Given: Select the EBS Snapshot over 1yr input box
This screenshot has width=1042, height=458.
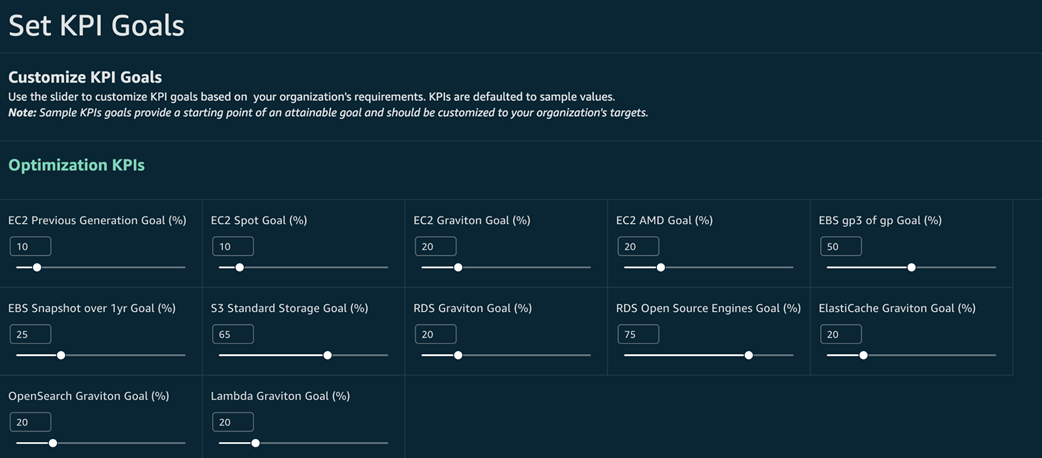Looking at the screenshot, I should 30,334.
